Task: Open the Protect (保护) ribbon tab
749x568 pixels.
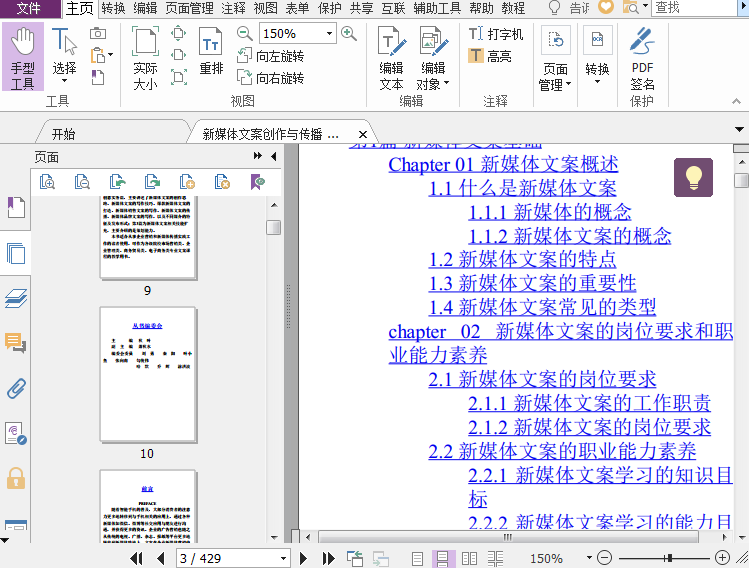Action: pyautogui.click(x=329, y=8)
